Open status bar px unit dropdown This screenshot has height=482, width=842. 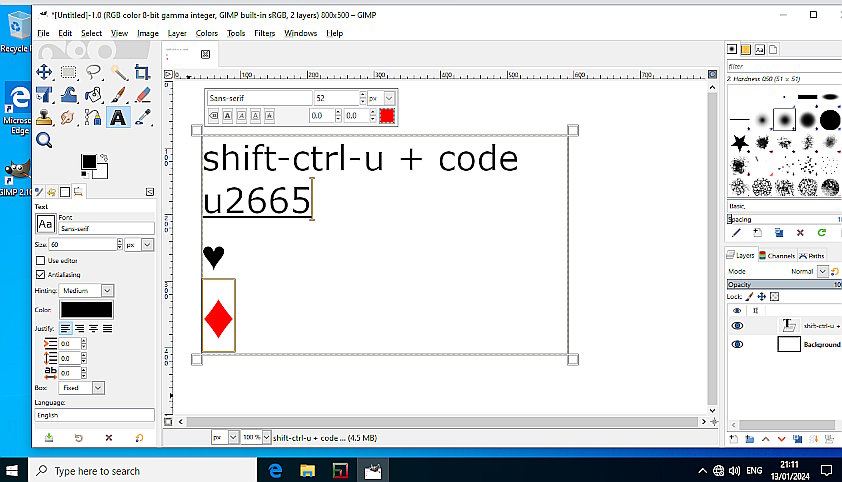[233, 437]
